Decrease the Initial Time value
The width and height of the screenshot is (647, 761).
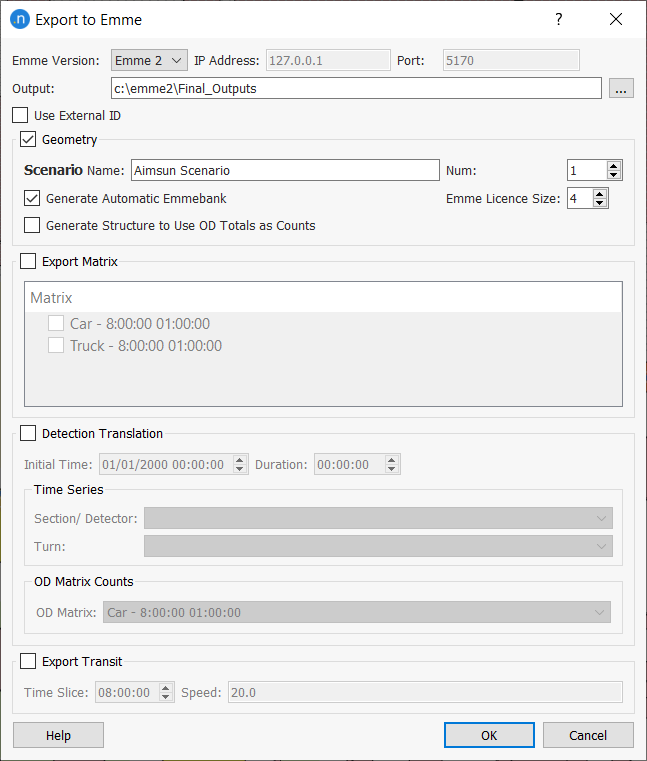[x=240, y=469]
